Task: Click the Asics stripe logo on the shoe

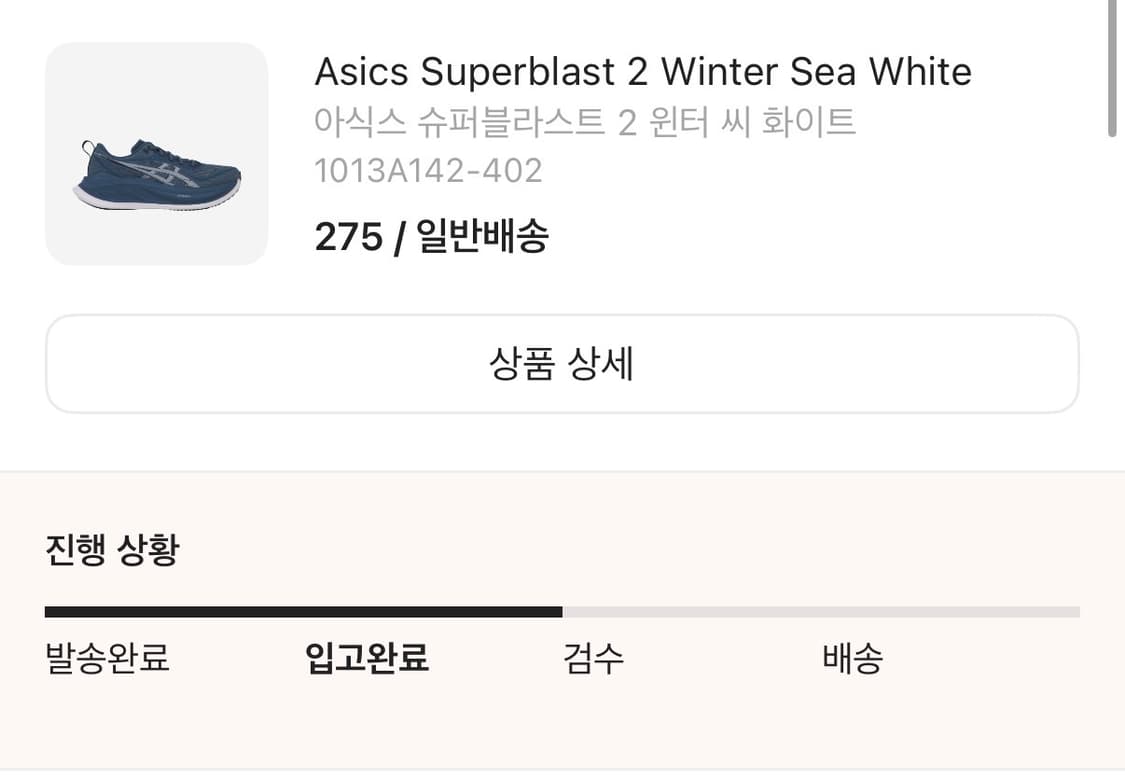Action: pyautogui.click(x=165, y=173)
